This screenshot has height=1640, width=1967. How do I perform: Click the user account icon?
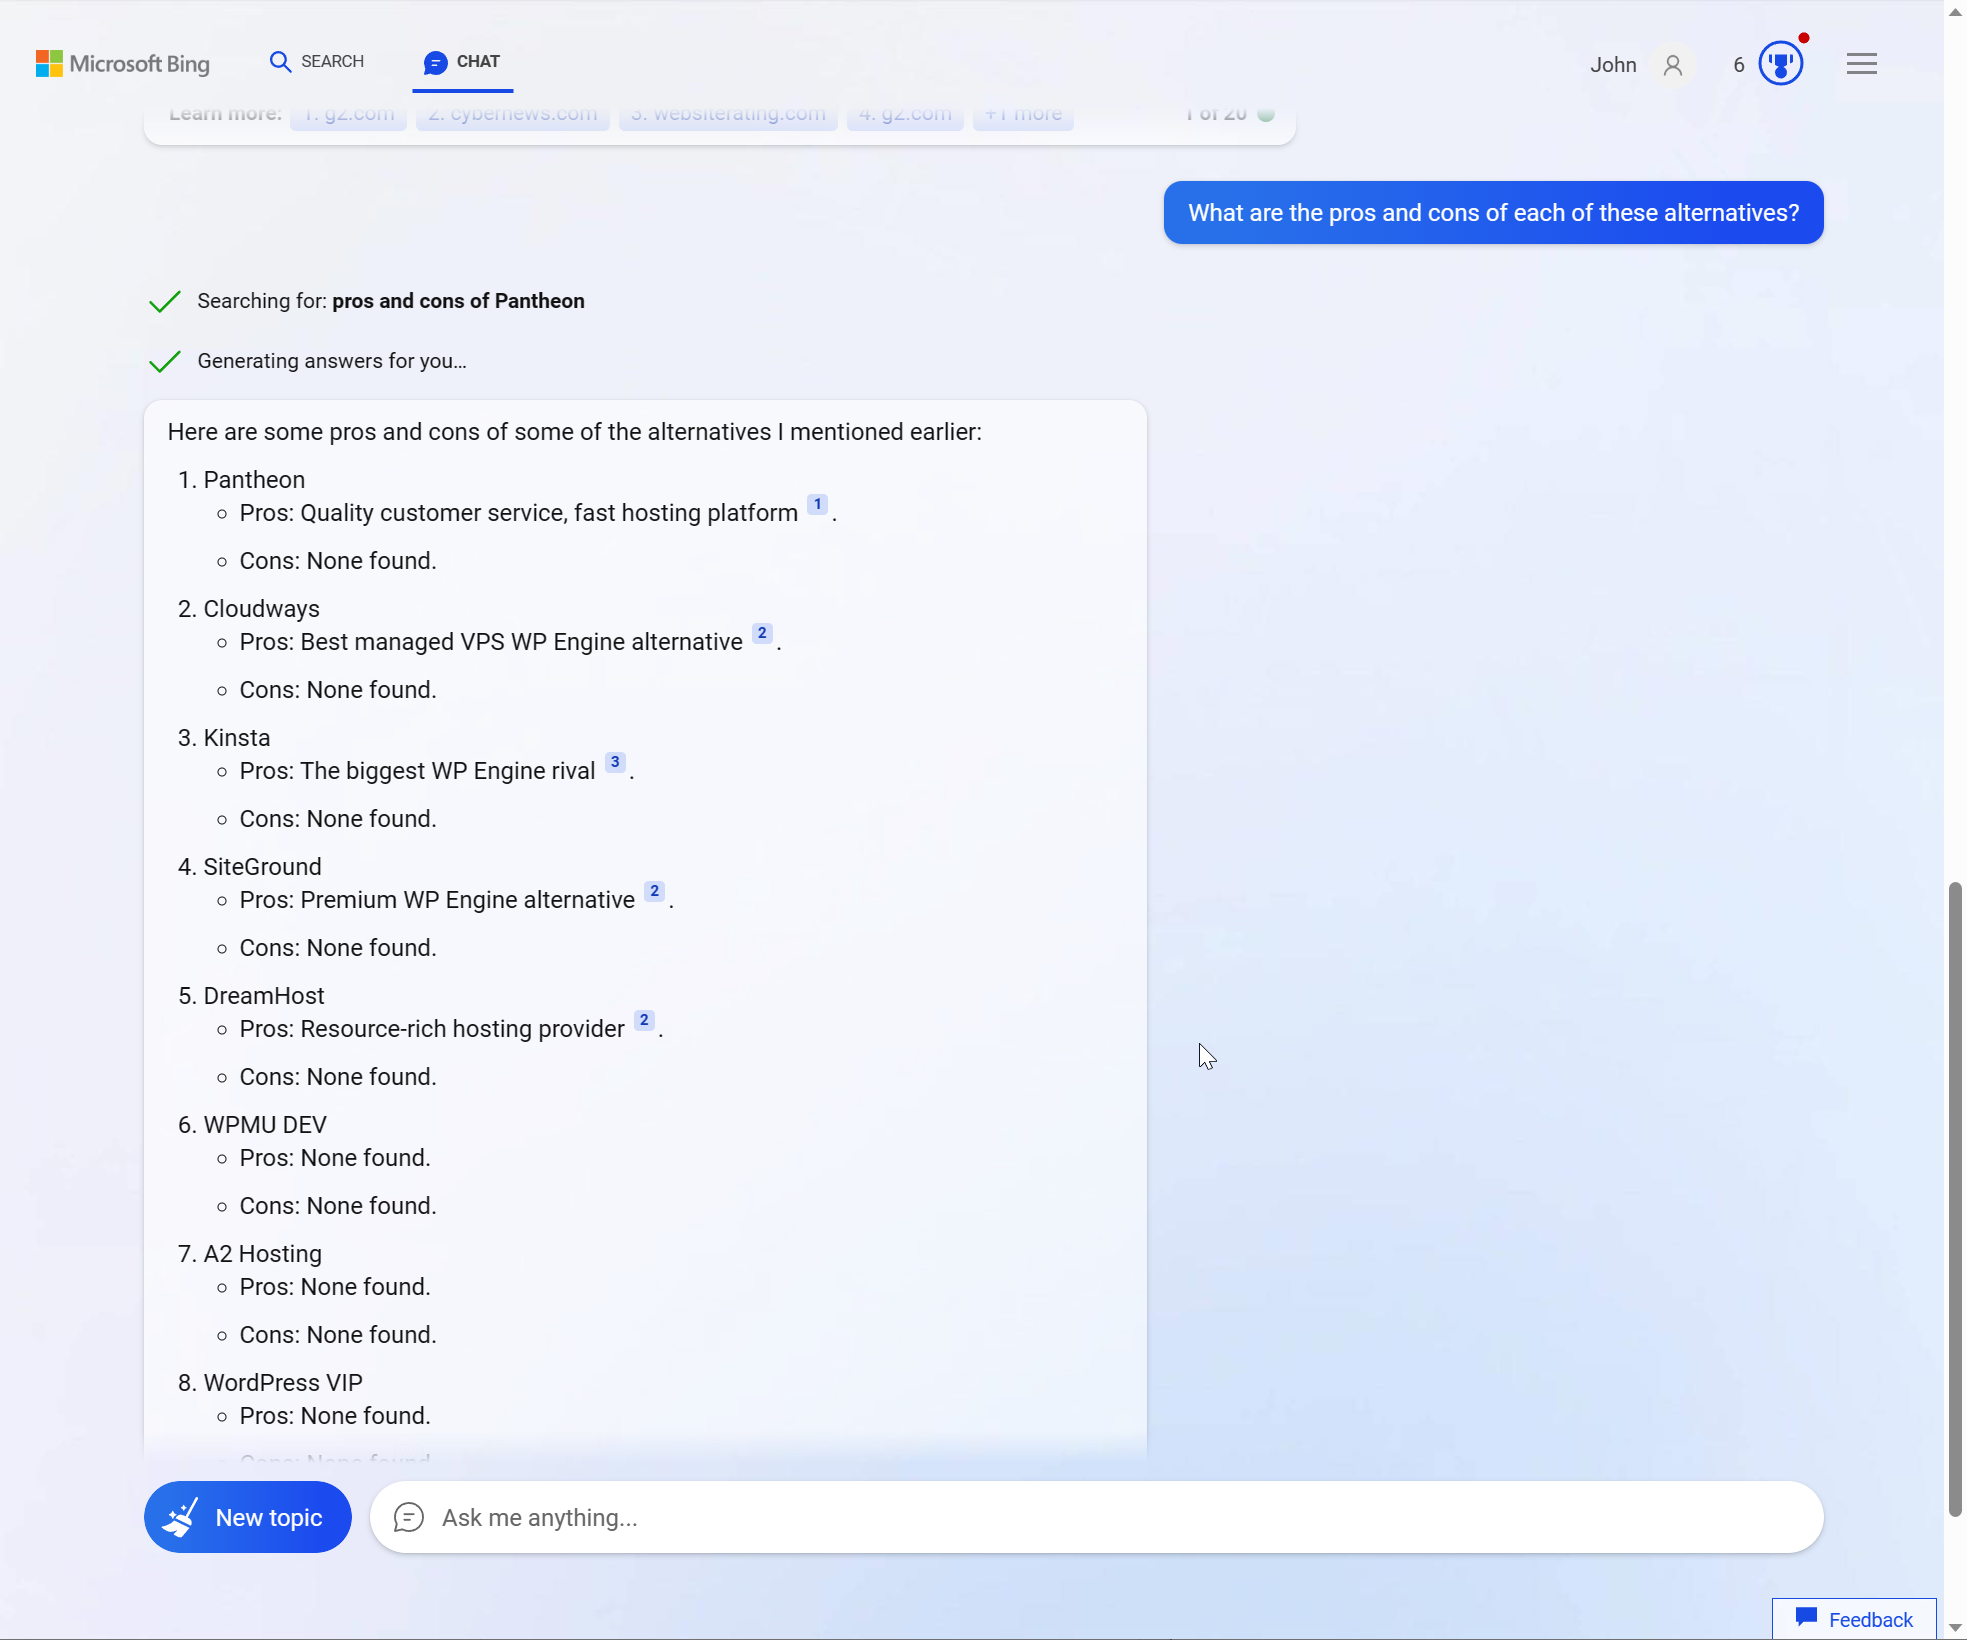click(x=1673, y=64)
